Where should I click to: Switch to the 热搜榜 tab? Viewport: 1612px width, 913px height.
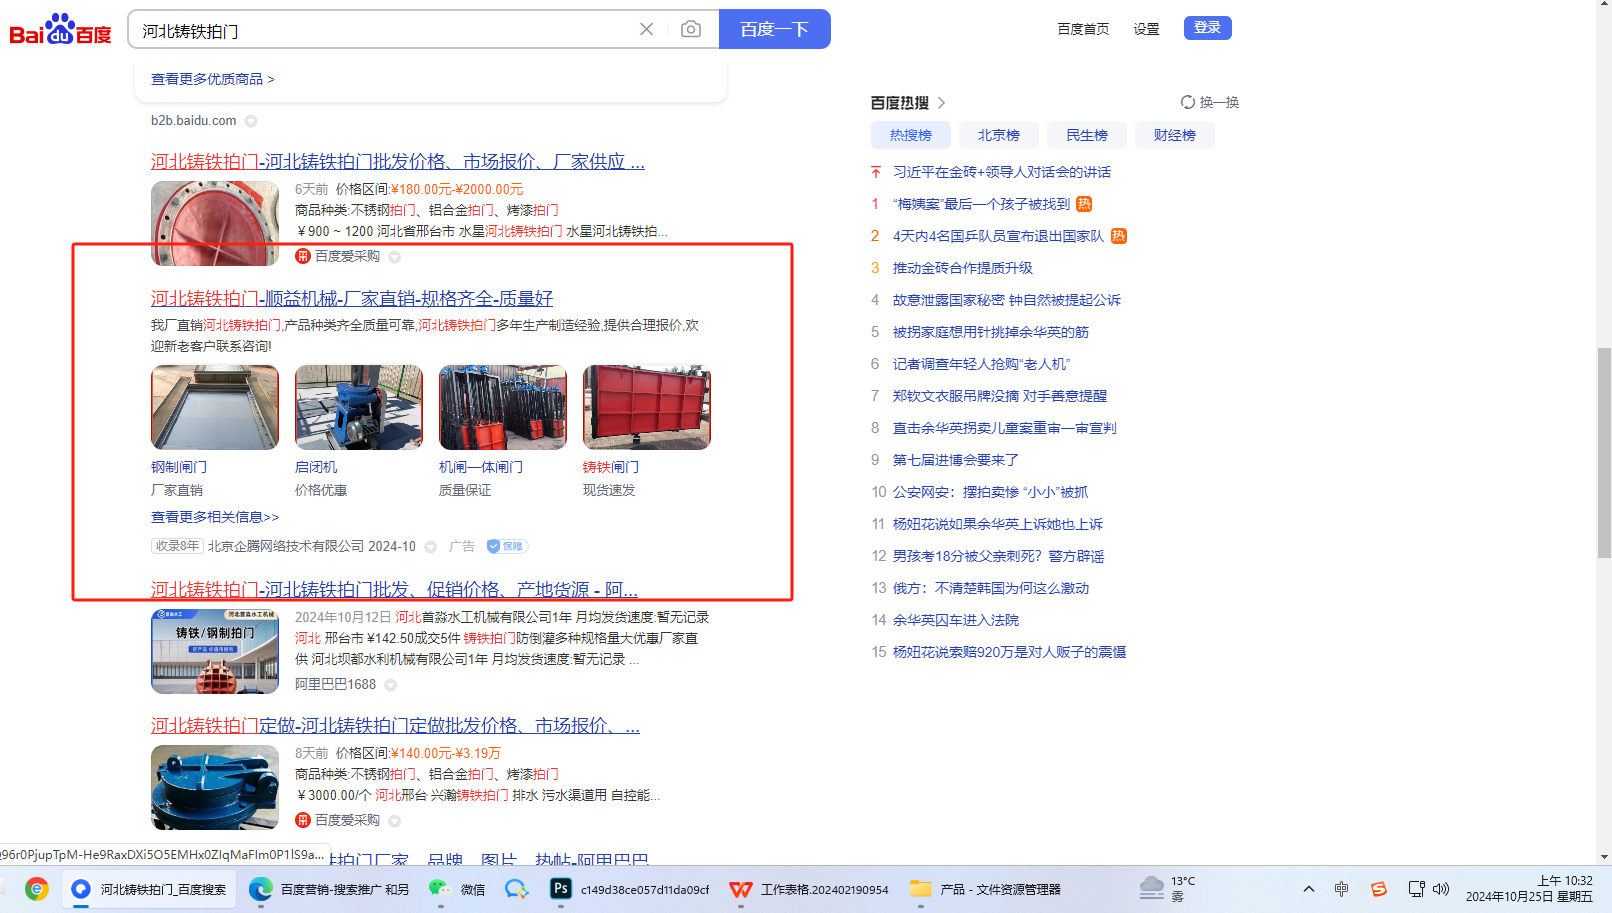click(911, 135)
